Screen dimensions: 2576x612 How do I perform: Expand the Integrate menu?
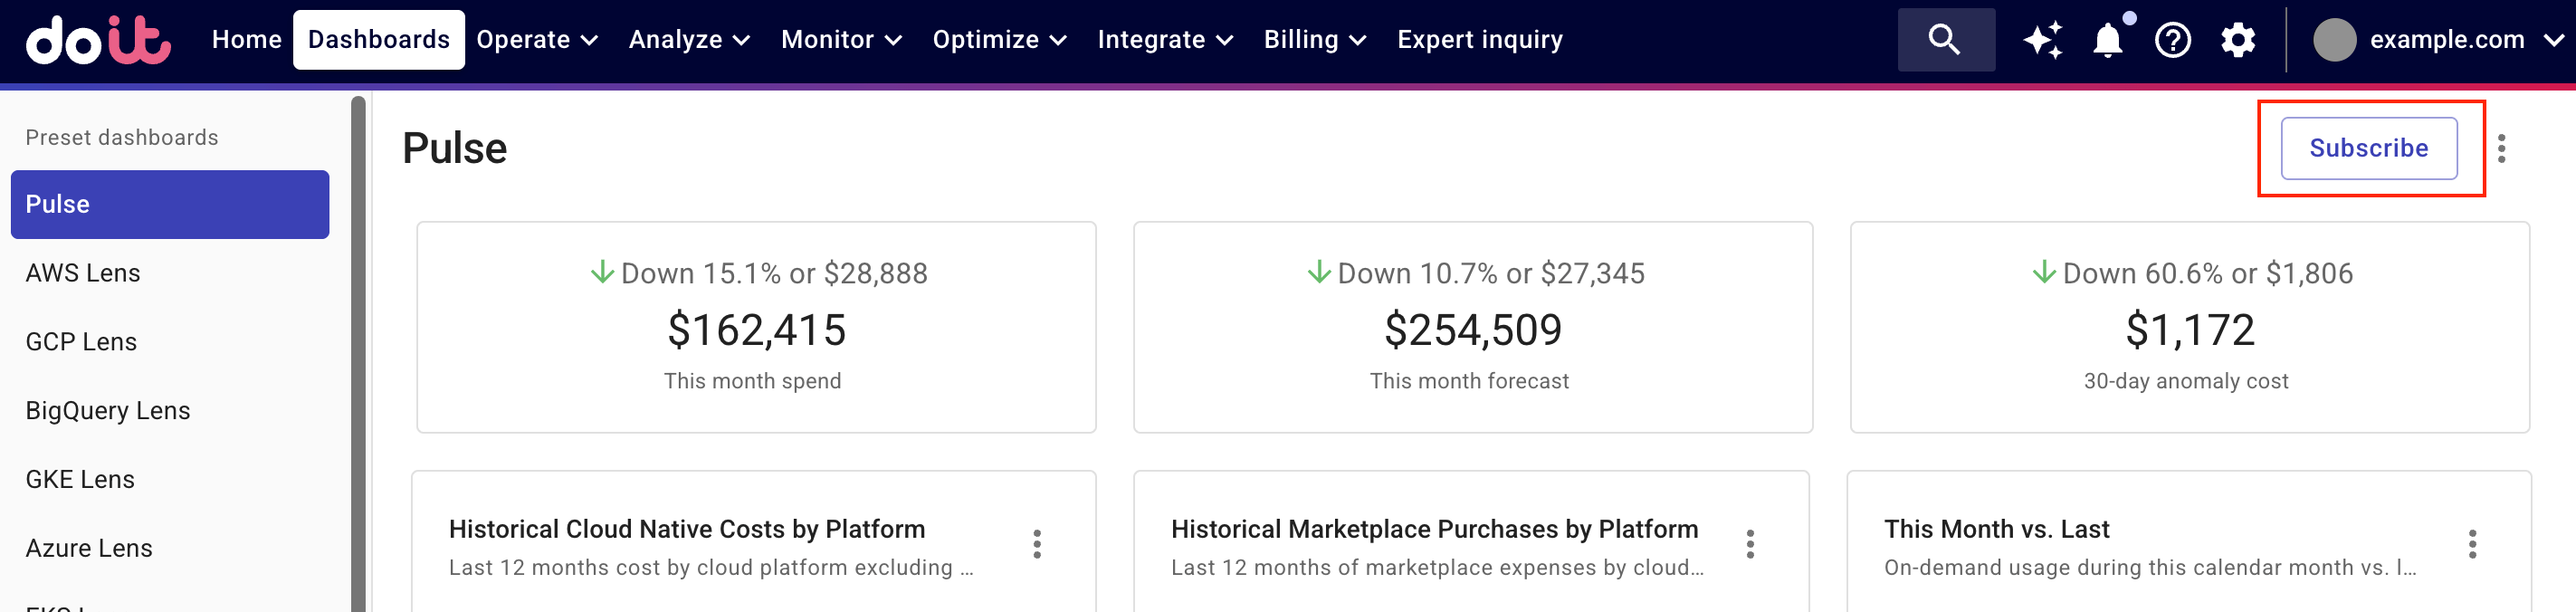click(x=1165, y=40)
